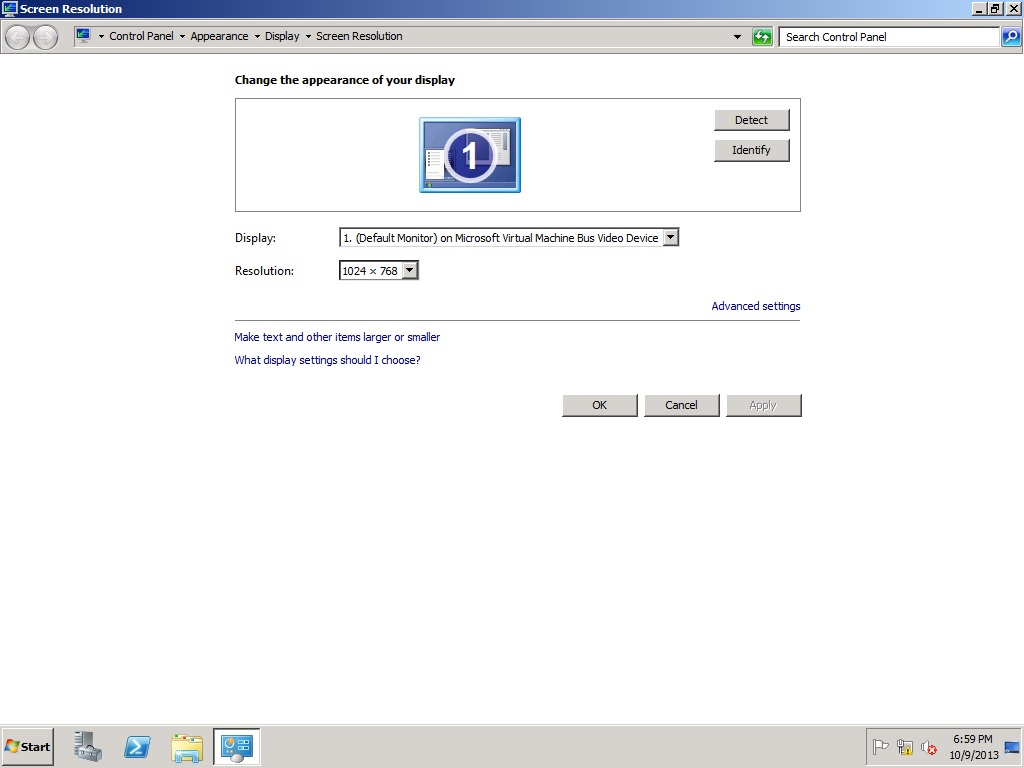This screenshot has width=1024, height=768.
Task: Select the active Screen Resolution taskbar icon
Action: click(236, 746)
